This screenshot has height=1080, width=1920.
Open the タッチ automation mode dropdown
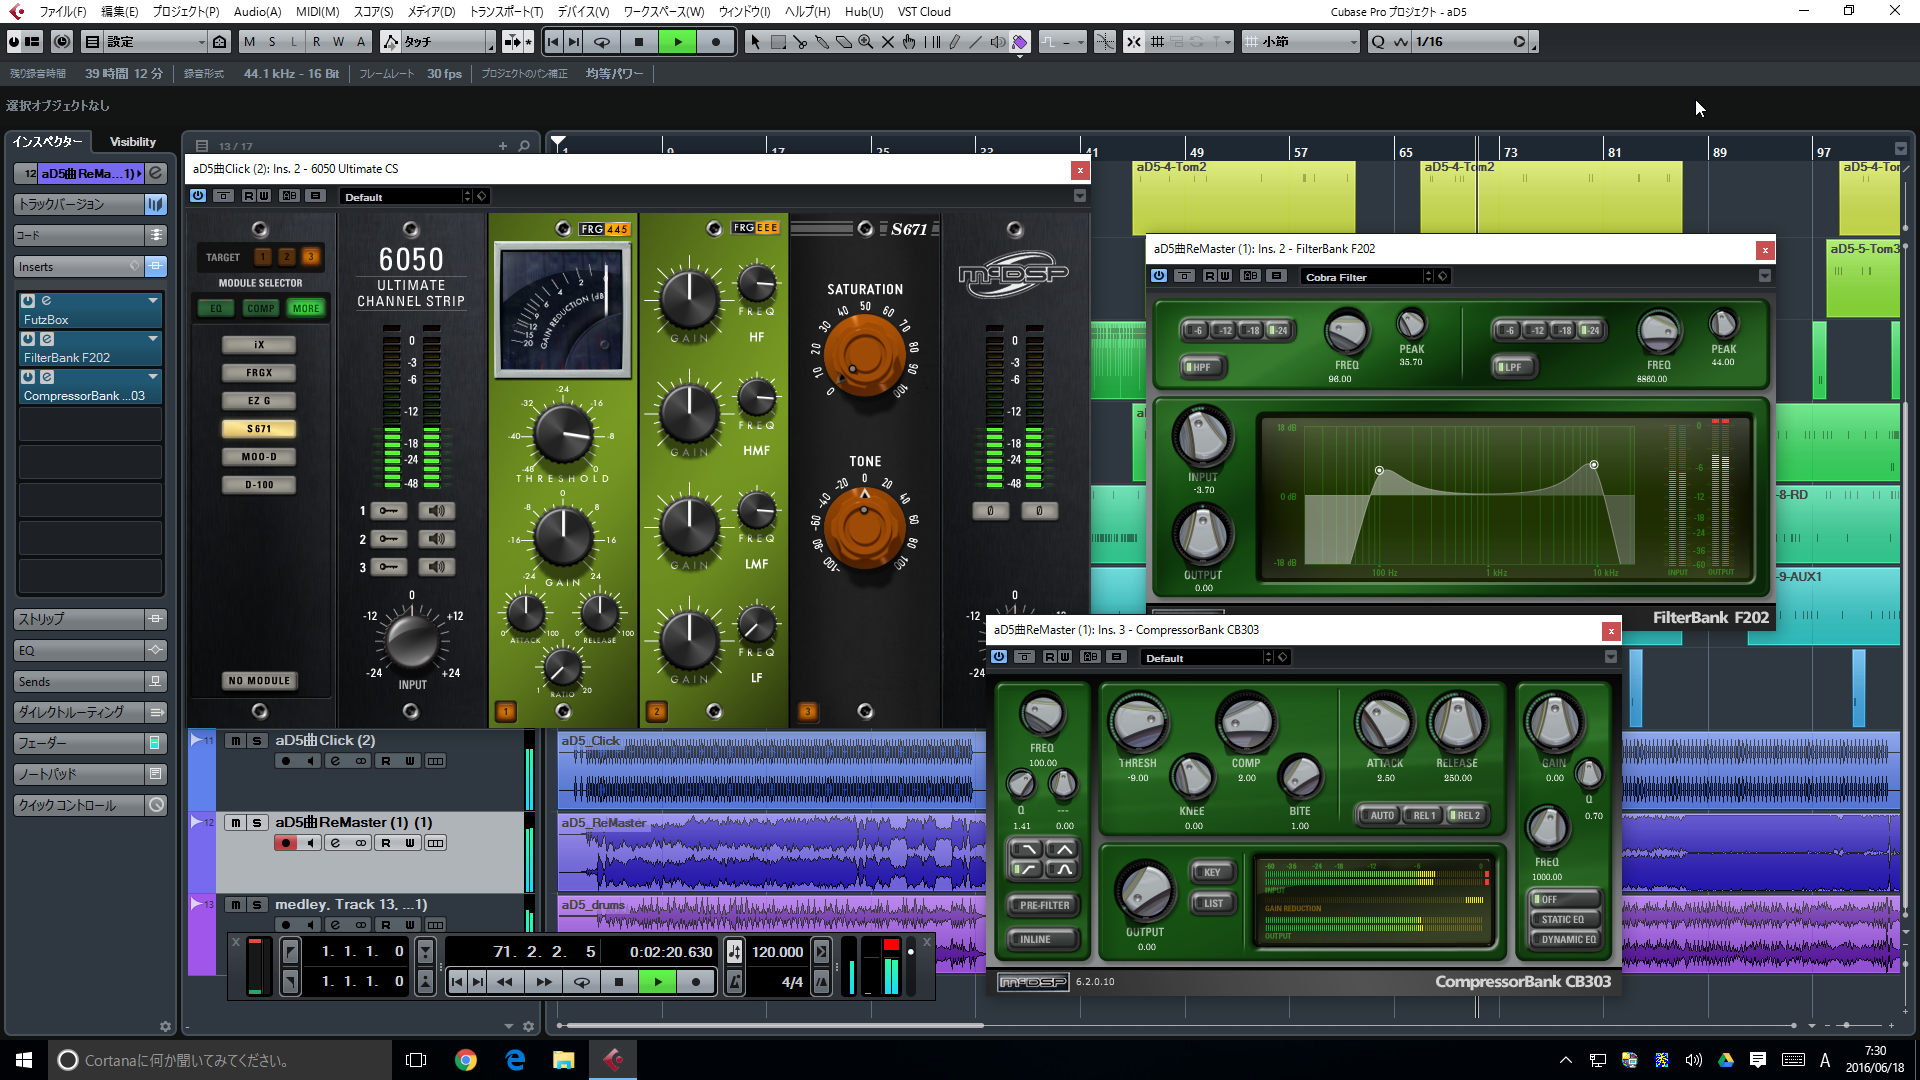pos(449,42)
